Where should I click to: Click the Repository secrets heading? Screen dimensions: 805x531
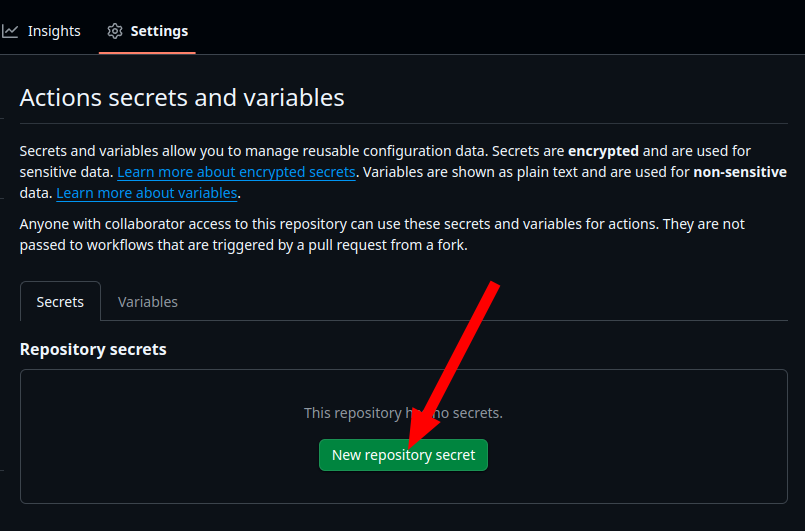tap(93, 349)
